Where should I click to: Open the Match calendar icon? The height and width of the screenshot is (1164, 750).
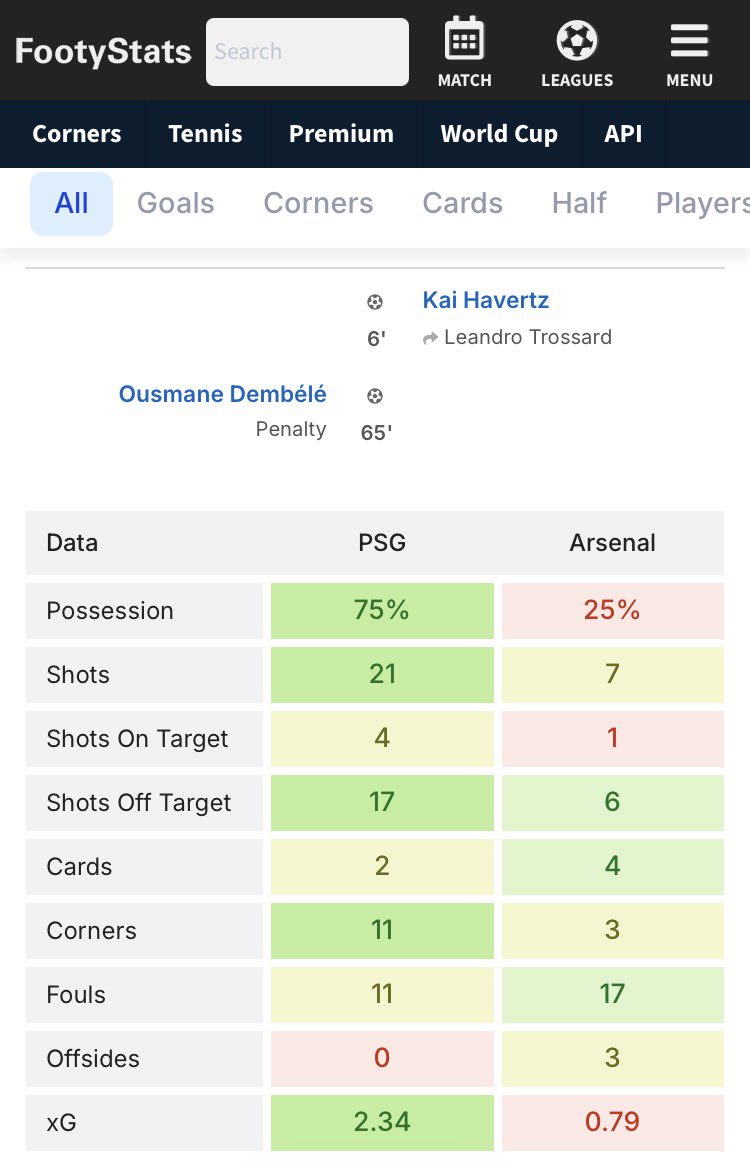pyautogui.click(x=464, y=39)
